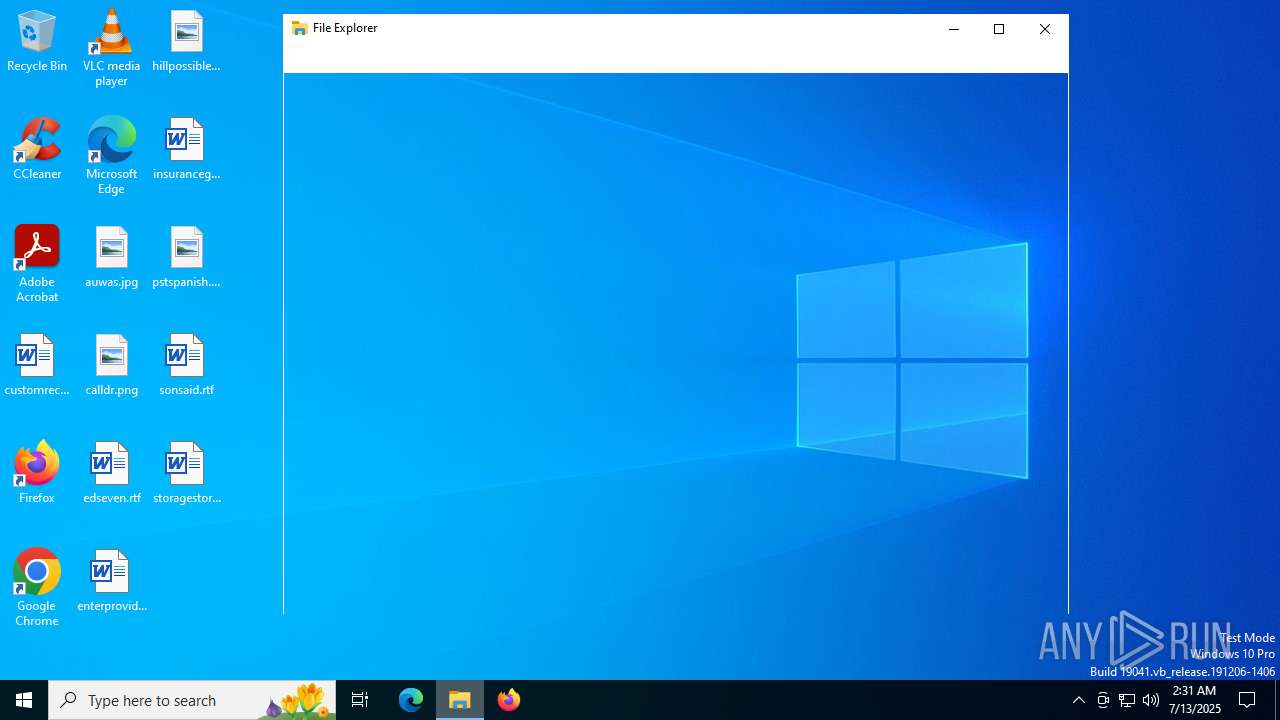Select the CCleaner desktop shortcut
The width and height of the screenshot is (1280, 720).
coord(37,150)
